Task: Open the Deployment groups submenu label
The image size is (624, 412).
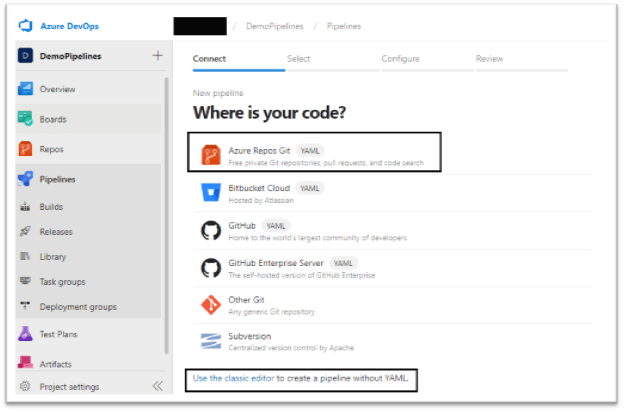Action: pyautogui.click(x=78, y=307)
